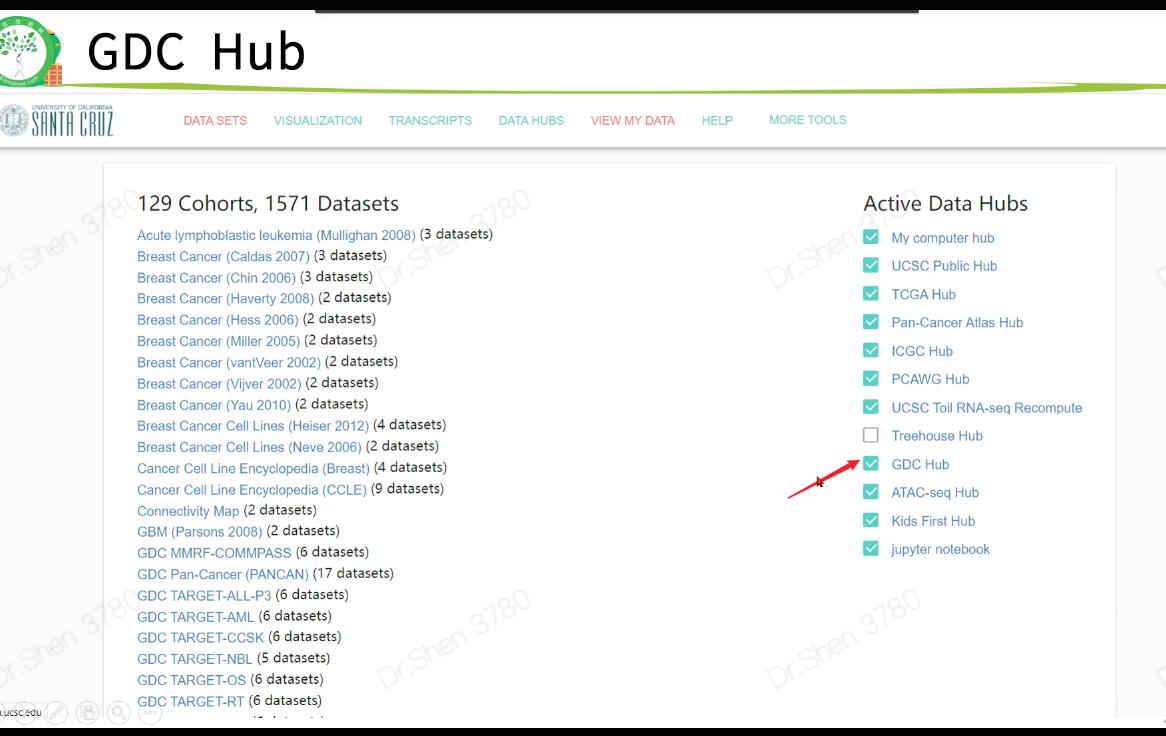Open Breast Cancer (Yau 2010) cohort link
Screen dimensions: 1166x736
214,405
